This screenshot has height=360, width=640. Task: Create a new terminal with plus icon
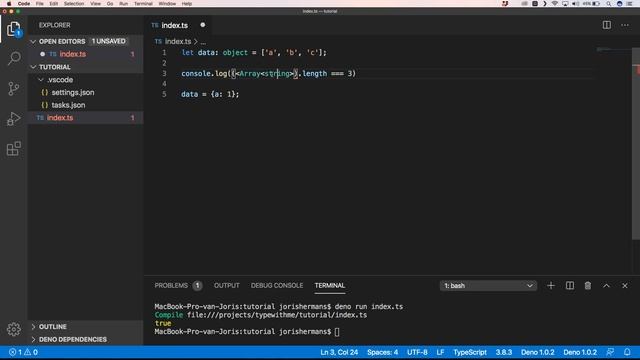click(x=551, y=286)
